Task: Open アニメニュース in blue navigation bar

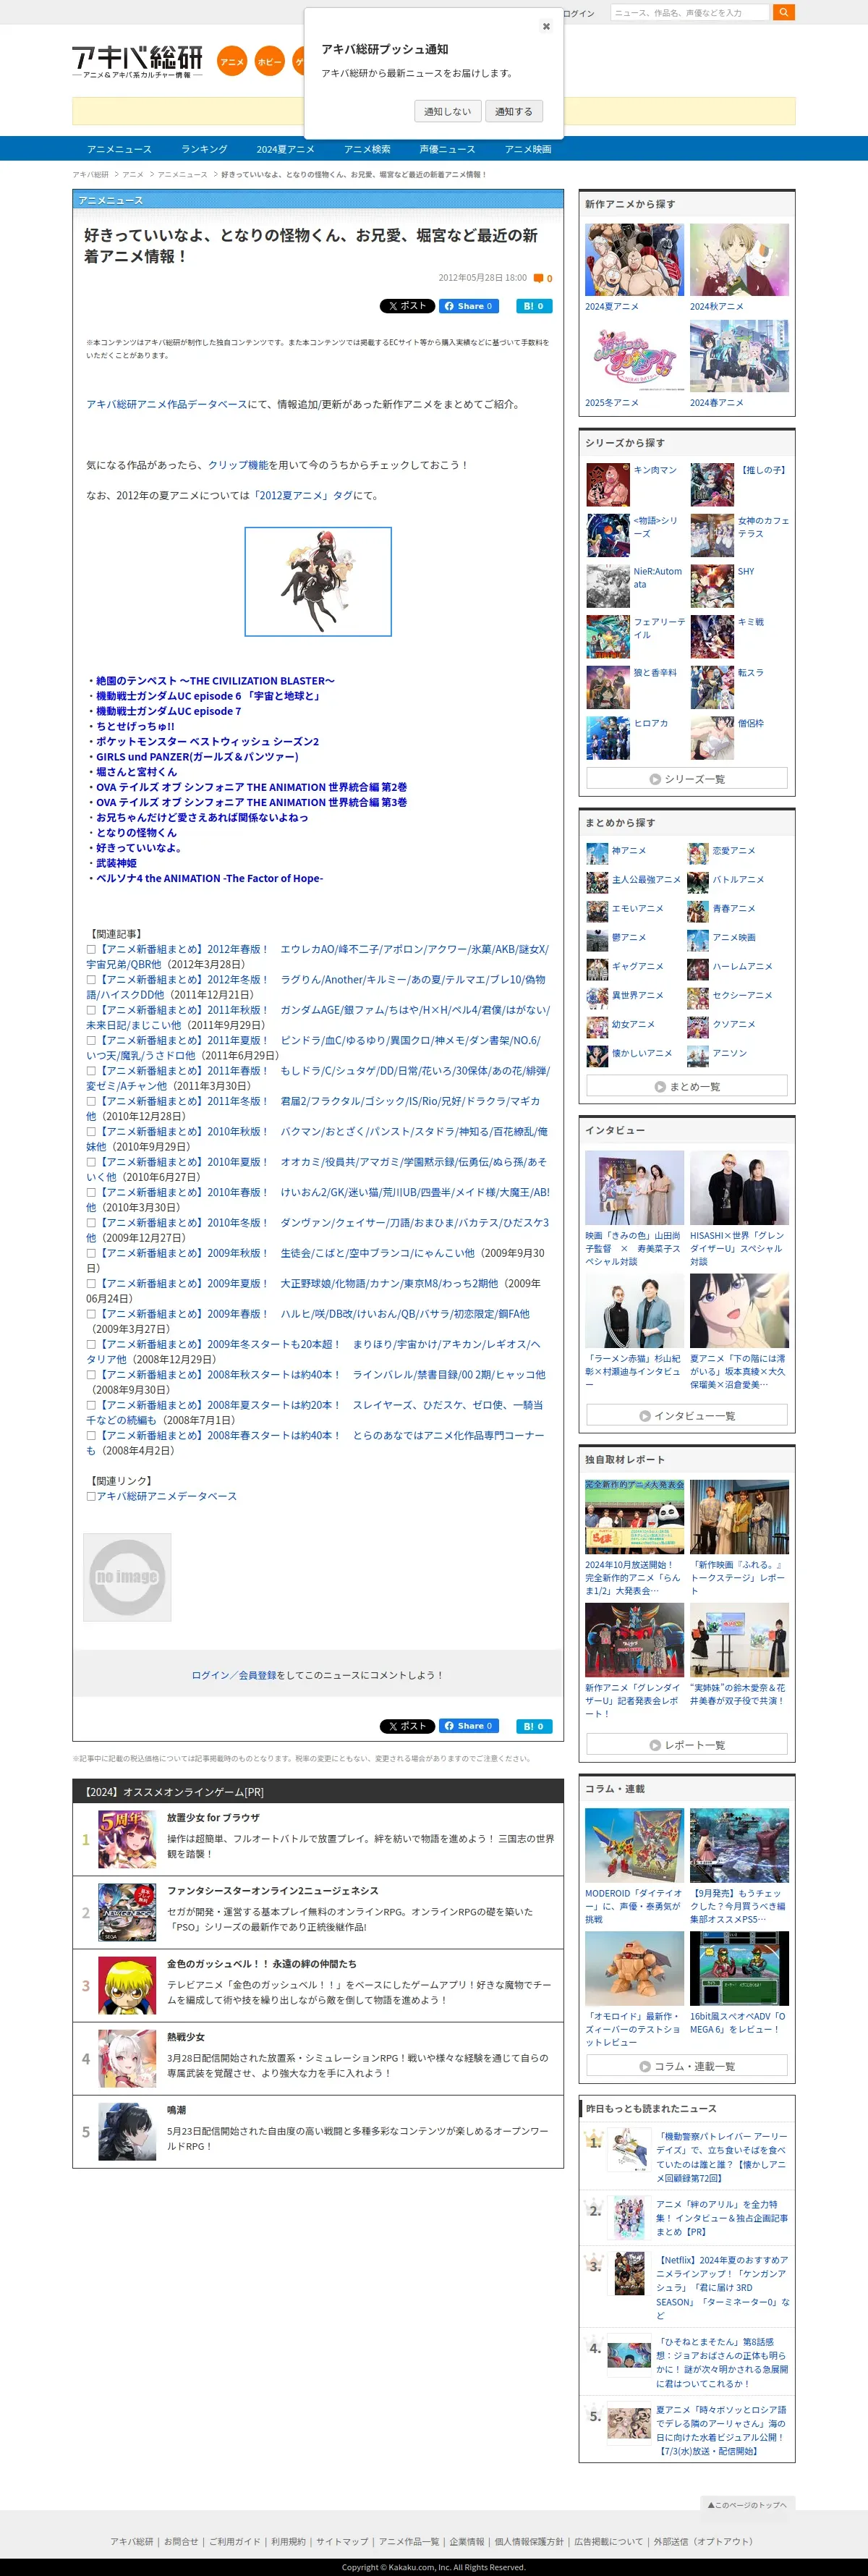Action: click(119, 149)
